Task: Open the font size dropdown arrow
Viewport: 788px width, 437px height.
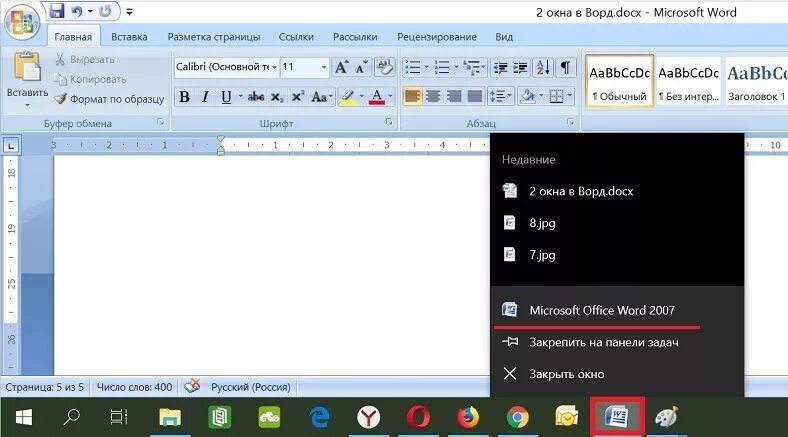Action: pos(324,67)
